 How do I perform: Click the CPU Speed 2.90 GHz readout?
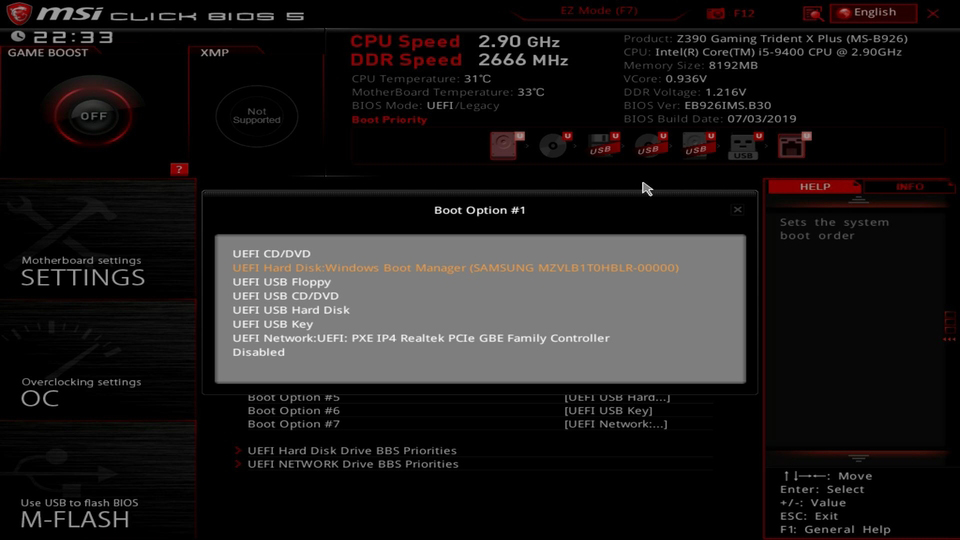(455, 42)
